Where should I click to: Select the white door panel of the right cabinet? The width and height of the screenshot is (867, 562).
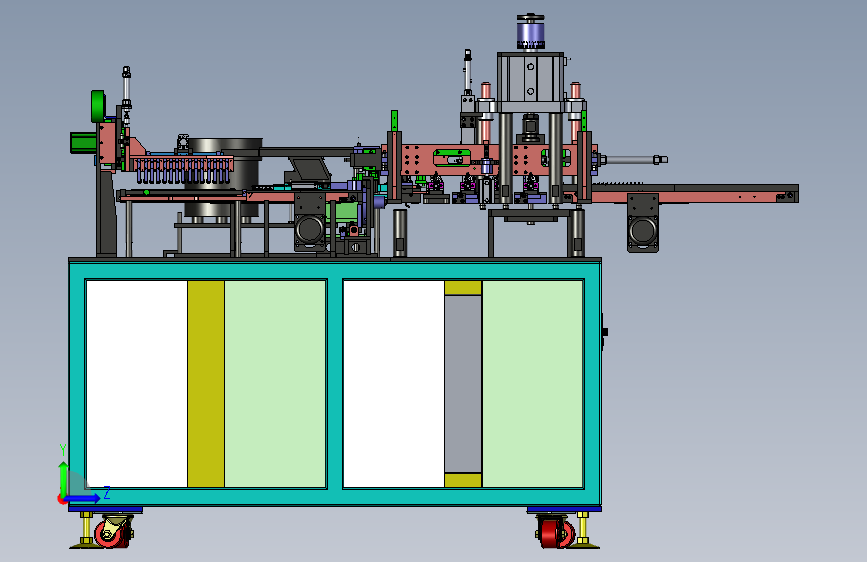[394, 384]
